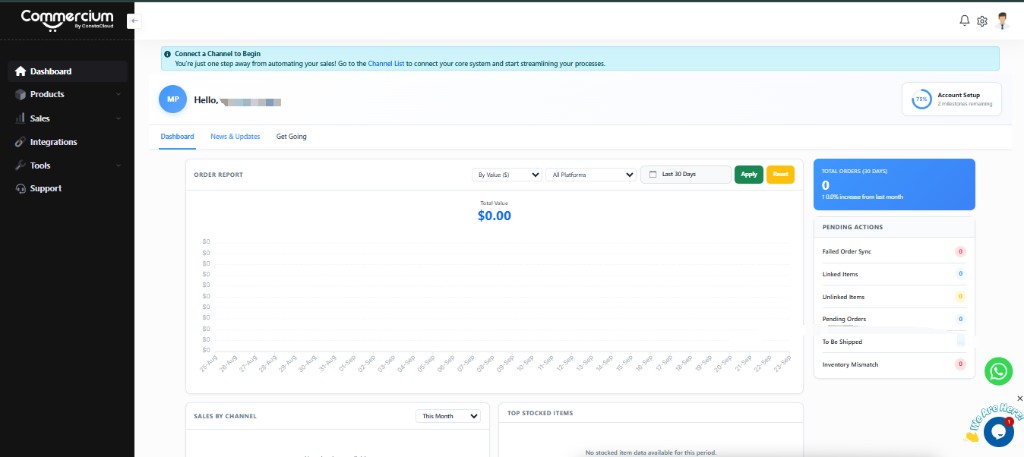The image size is (1024, 457).
Task: Collapse sidebar with arrow button
Action: (134, 21)
